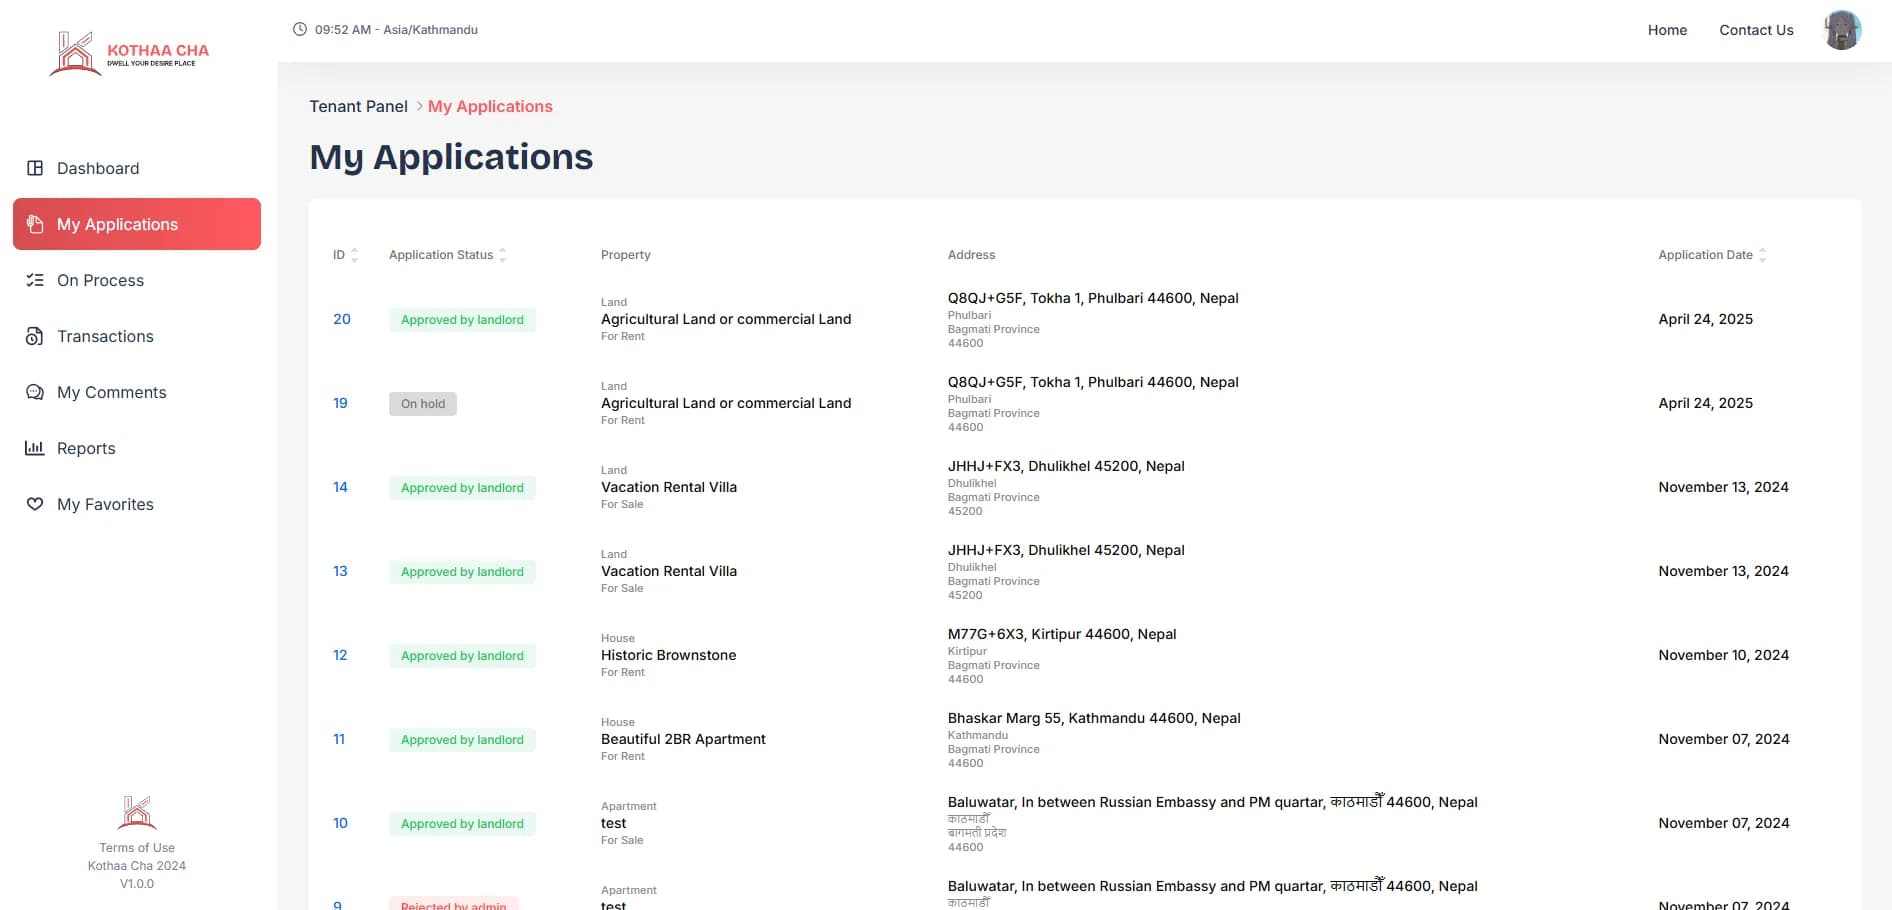Viewport: 1892px width, 910px height.
Task: Open the user profile avatar menu
Action: coord(1842,30)
